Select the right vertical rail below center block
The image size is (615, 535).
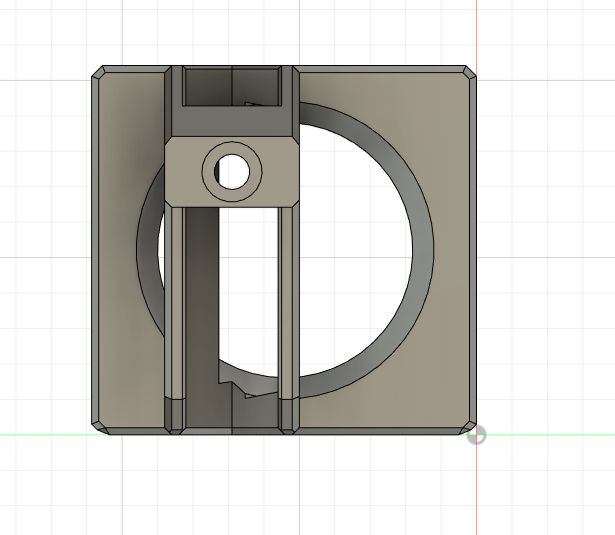tap(287, 302)
